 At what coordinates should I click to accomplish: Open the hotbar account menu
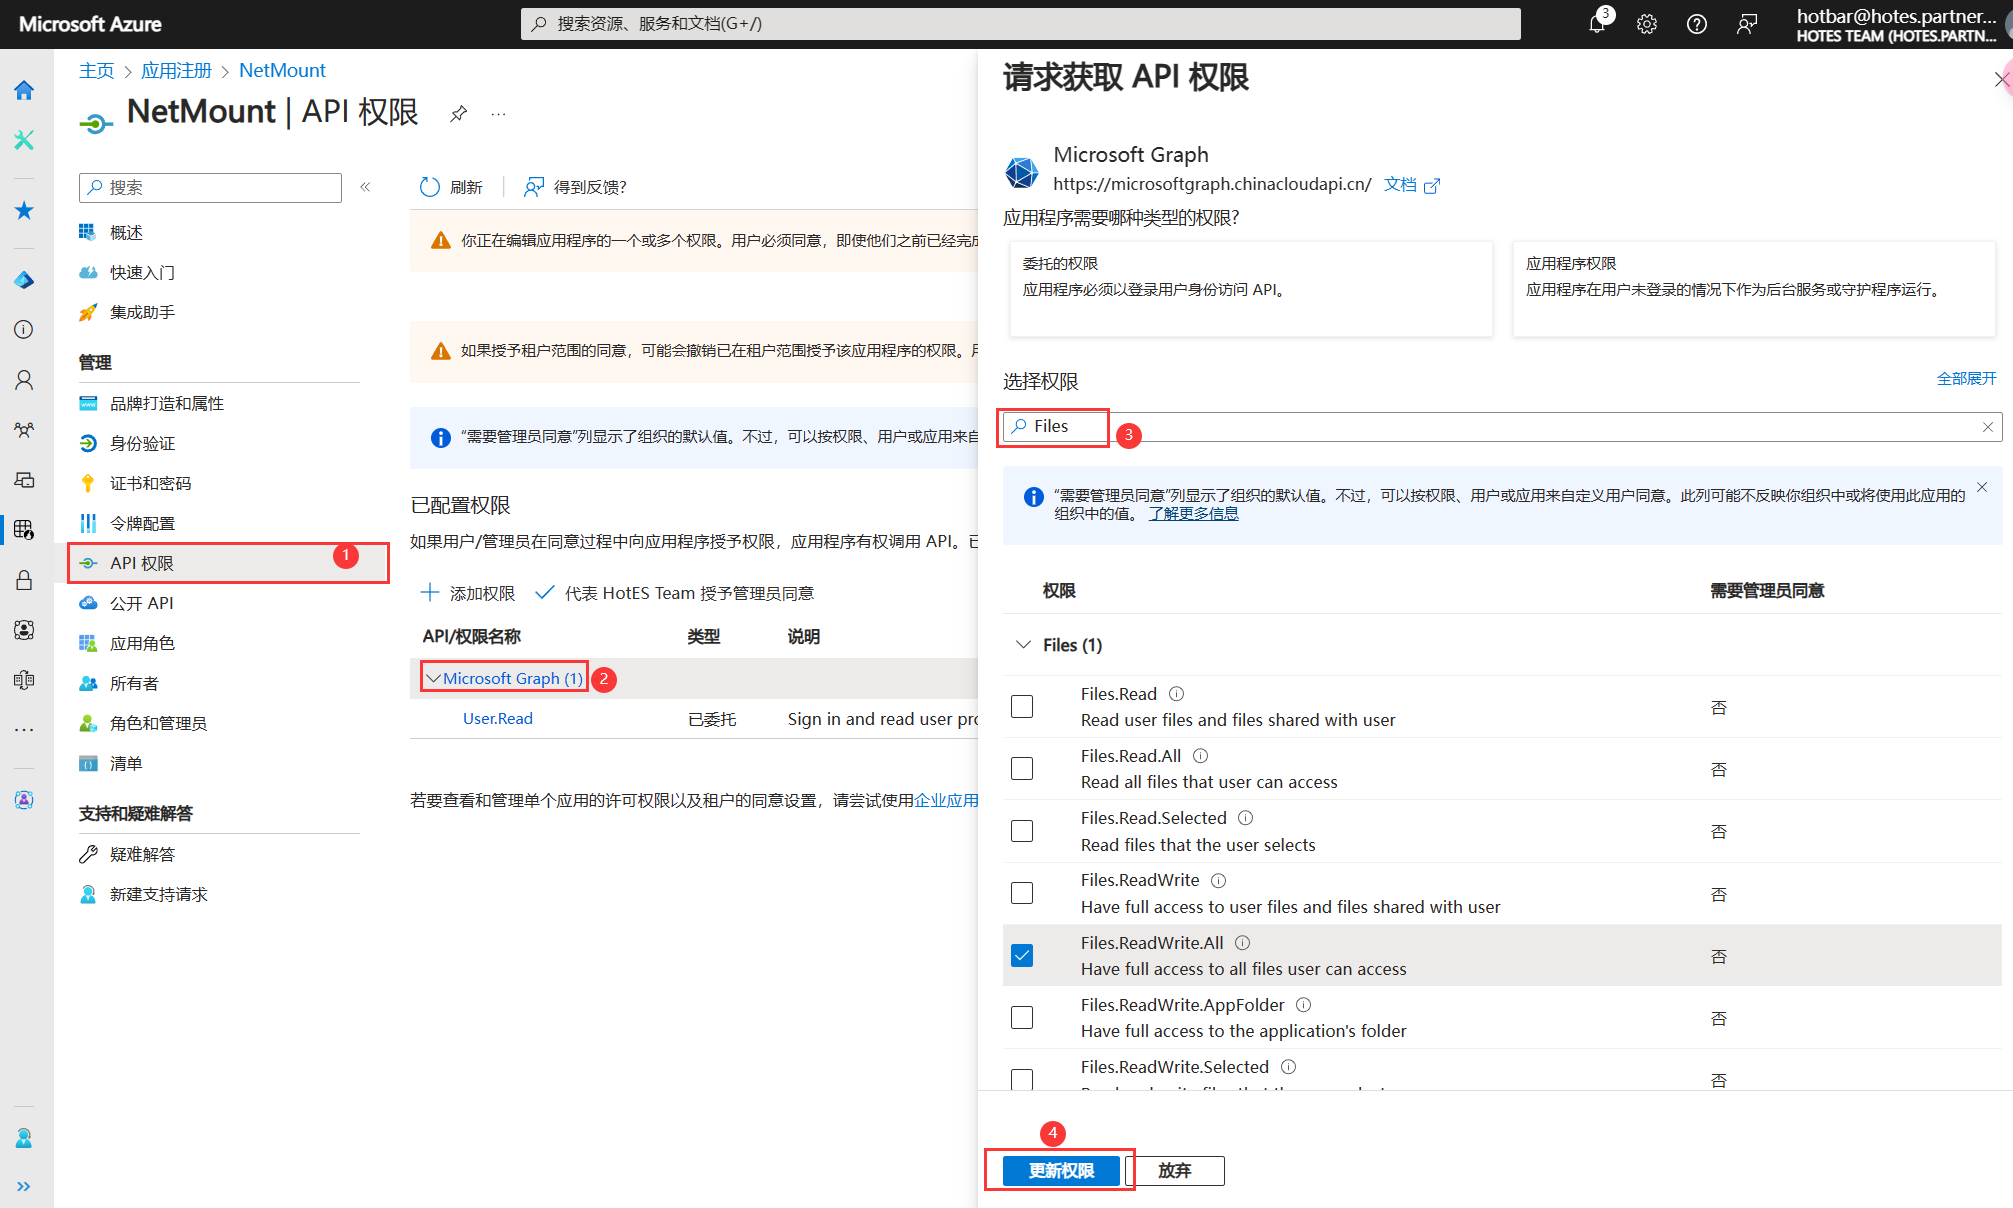click(1895, 24)
